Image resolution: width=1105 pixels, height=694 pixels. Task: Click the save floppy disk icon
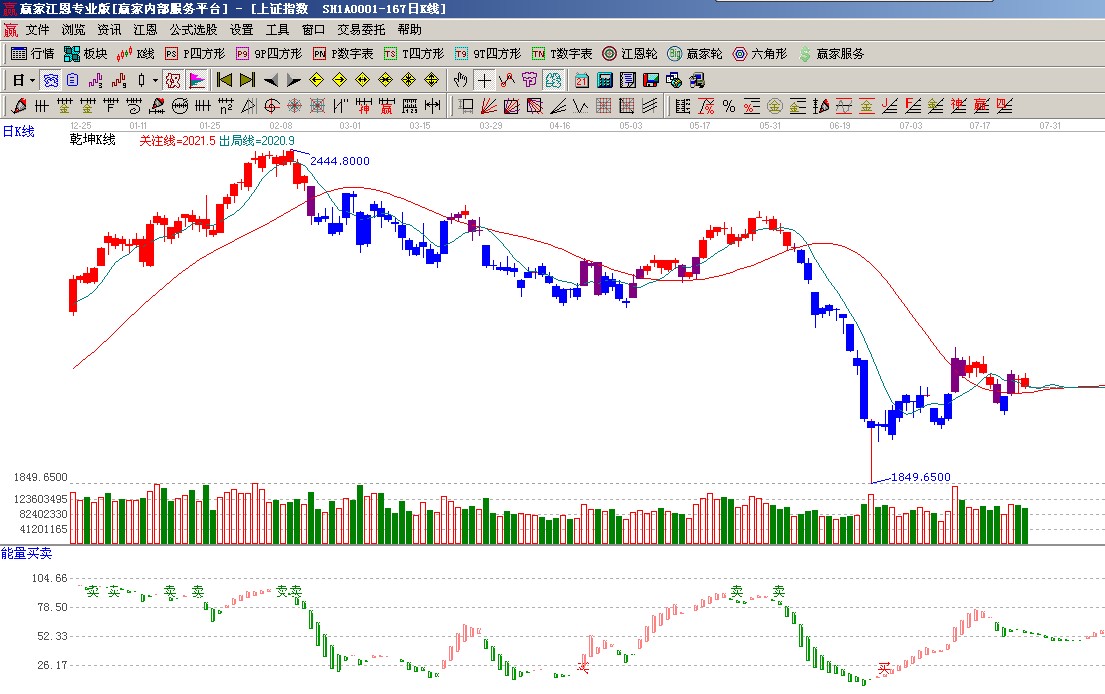click(650, 80)
